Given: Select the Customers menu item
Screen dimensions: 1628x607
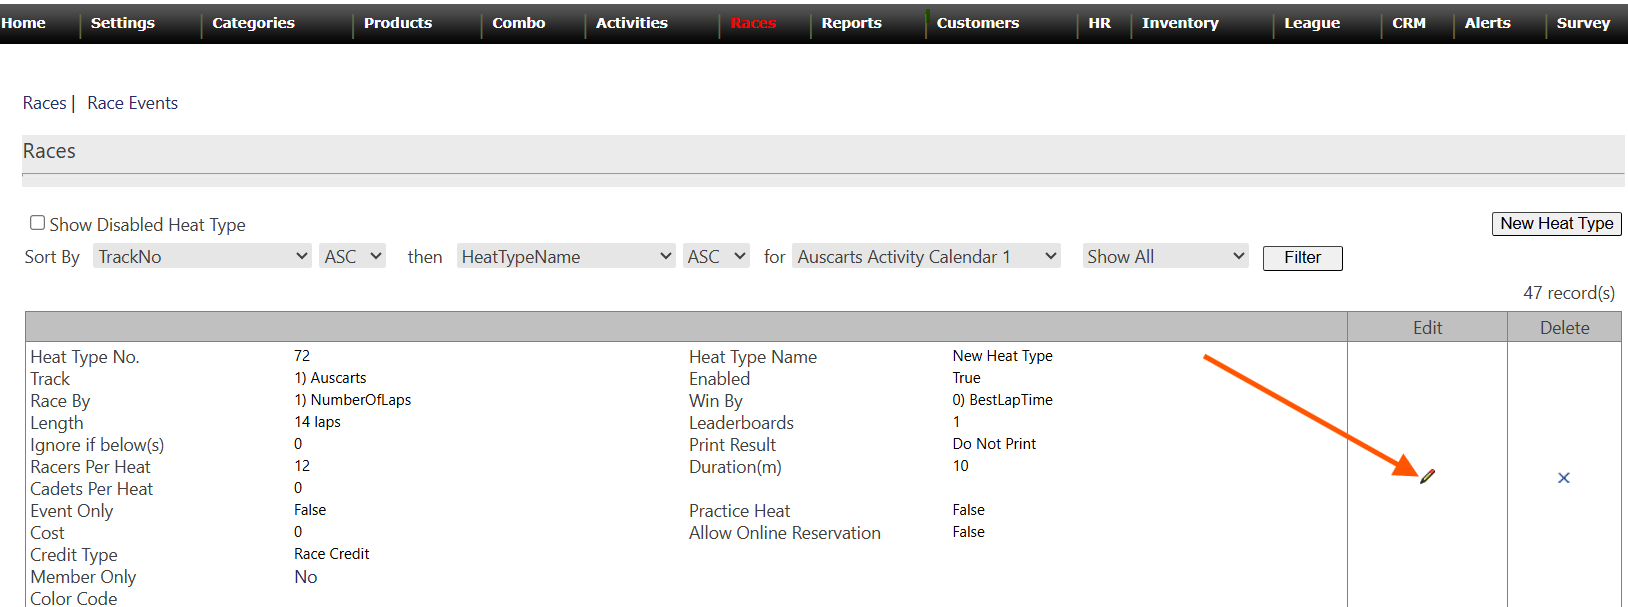Looking at the screenshot, I should tap(977, 23).
